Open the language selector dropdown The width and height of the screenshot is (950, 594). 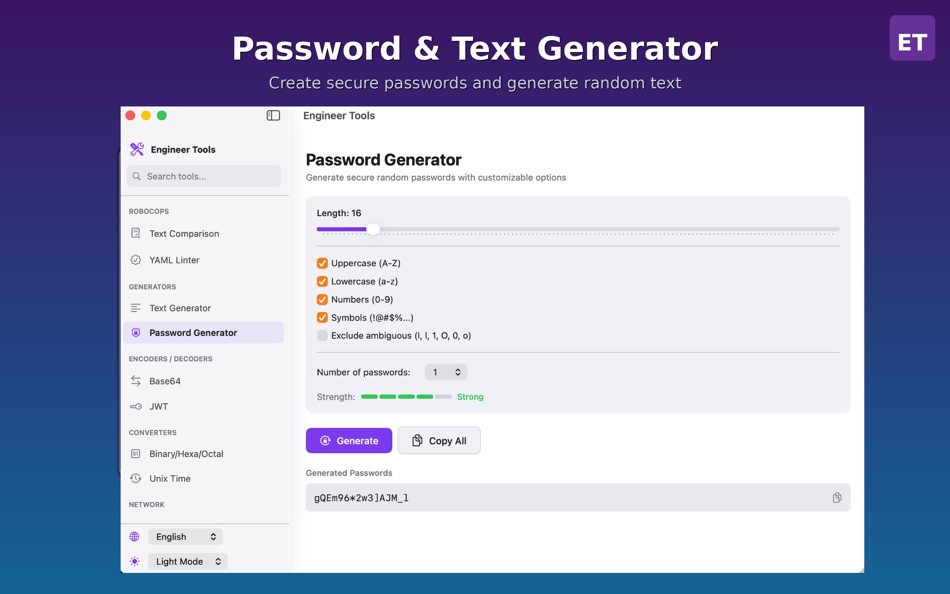185,536
